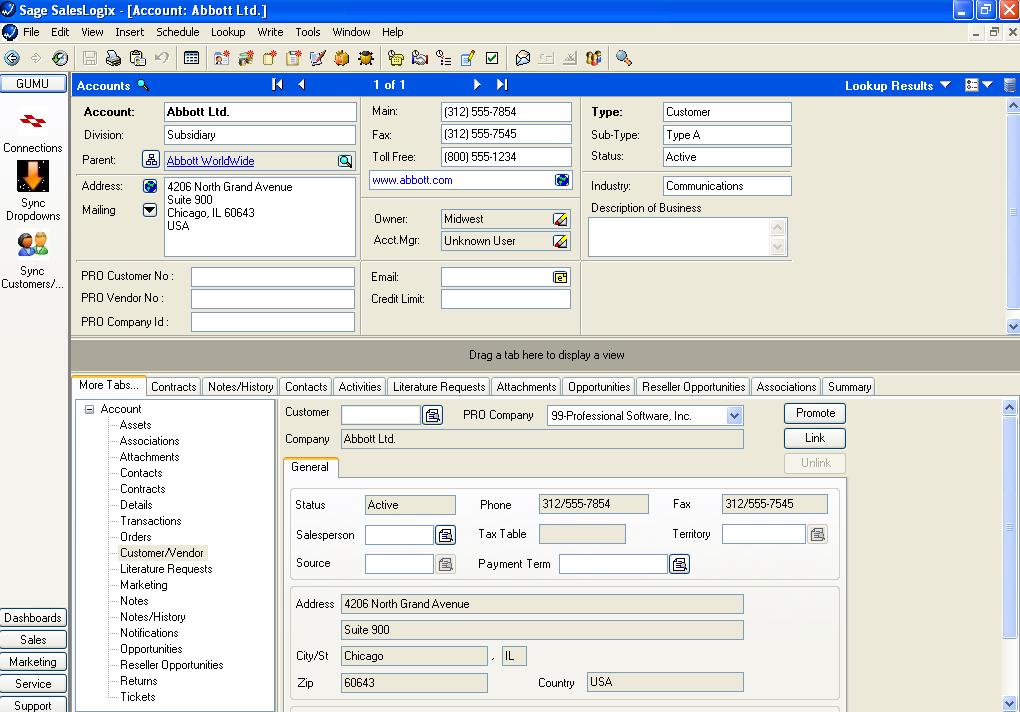1020x712 pixels.
Task: Jump to the last account record arrow
Action: 502,85
